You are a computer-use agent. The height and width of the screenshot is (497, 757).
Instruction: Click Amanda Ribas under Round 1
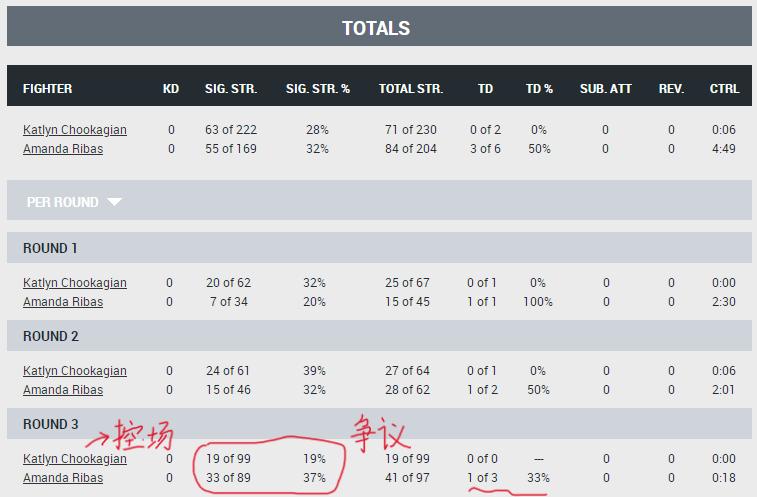63,302
